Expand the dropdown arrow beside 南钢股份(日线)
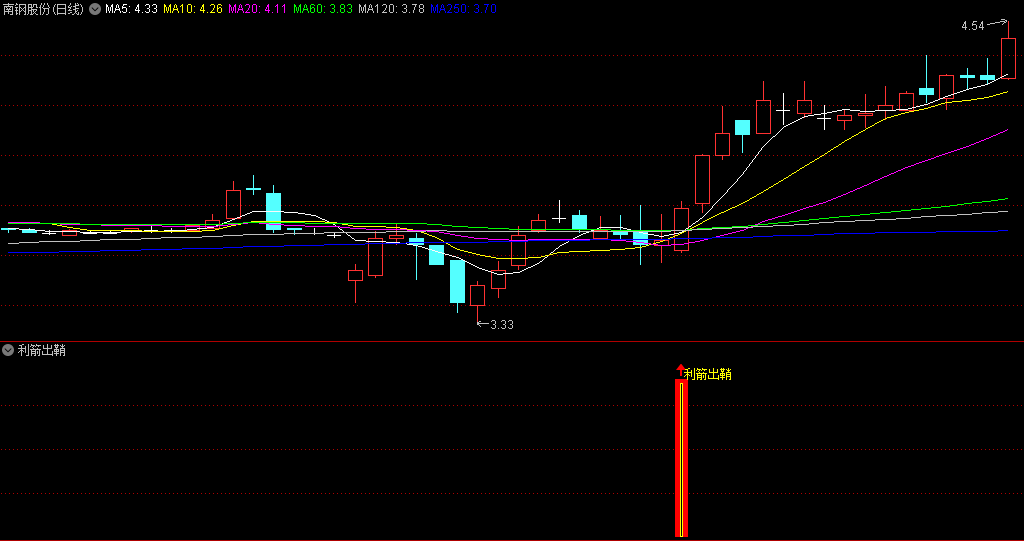The image size is (1024, 541). [x=95, y=9]
